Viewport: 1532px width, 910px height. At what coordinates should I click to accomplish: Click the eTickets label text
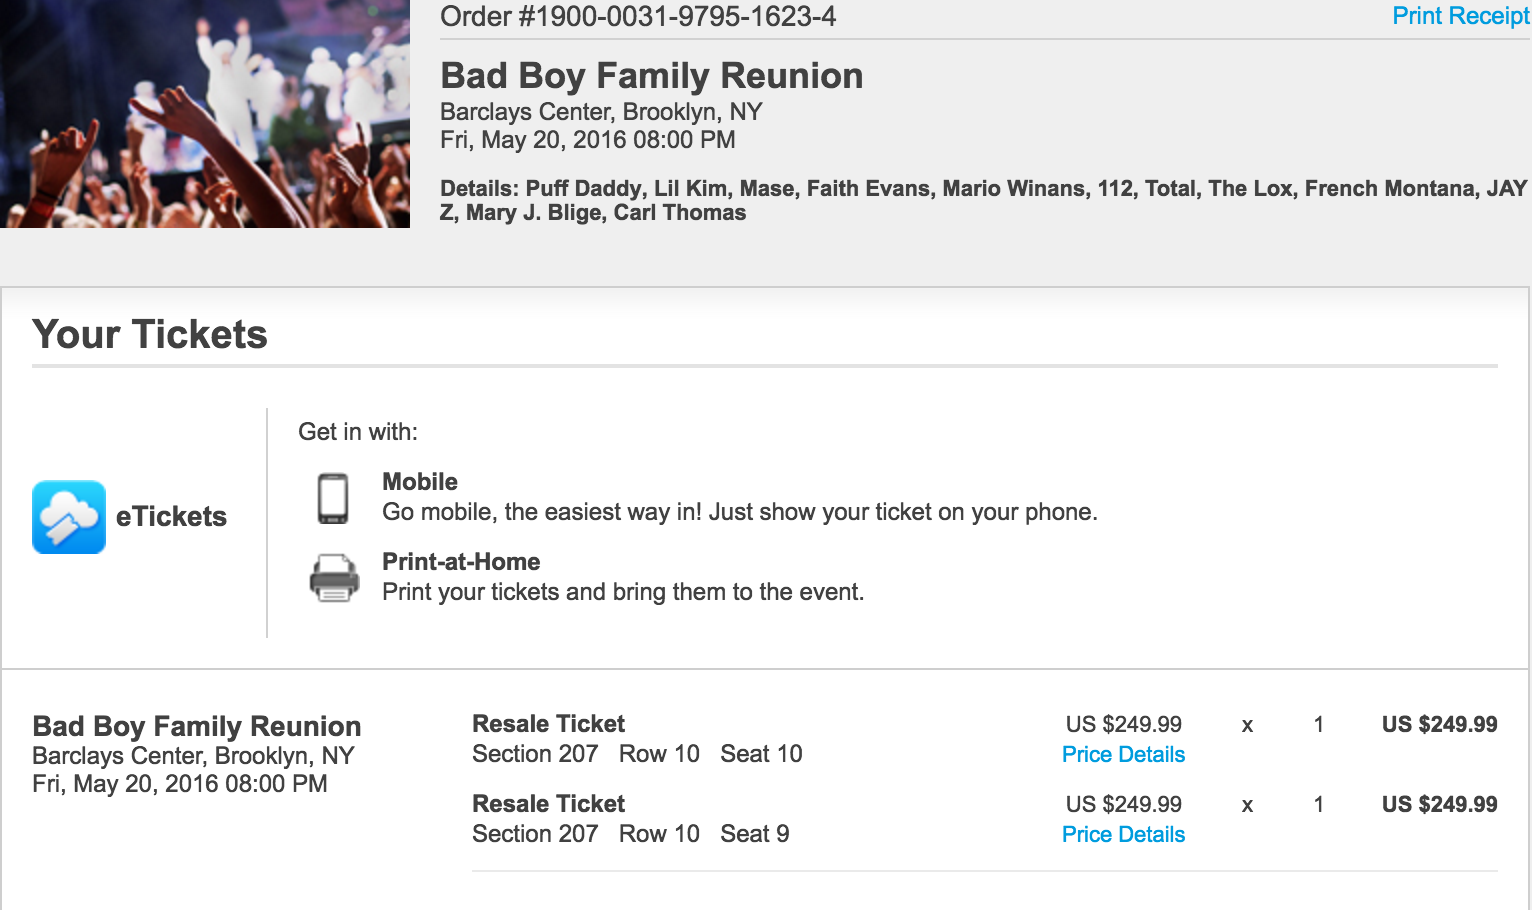(171, 517)
